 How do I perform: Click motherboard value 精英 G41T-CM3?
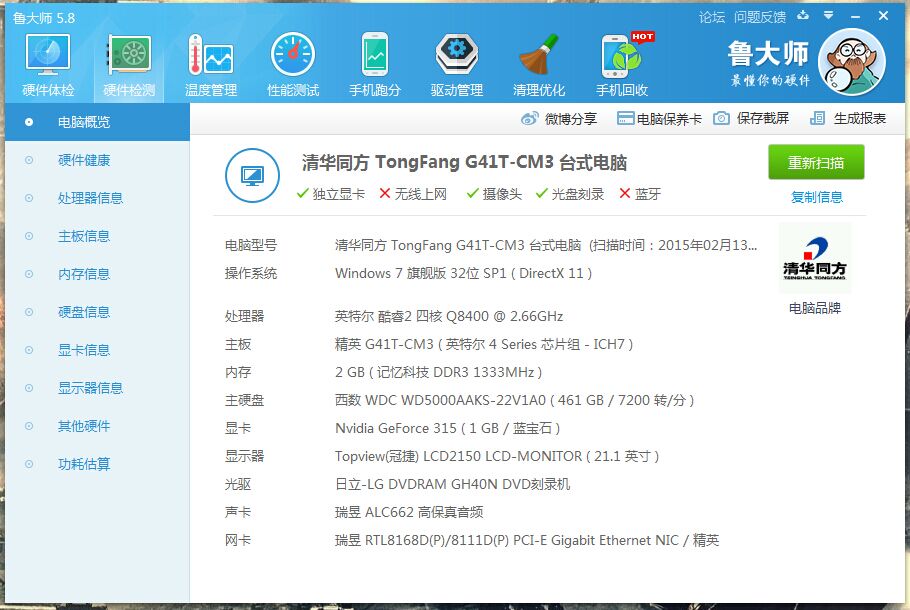coord(484,344)
